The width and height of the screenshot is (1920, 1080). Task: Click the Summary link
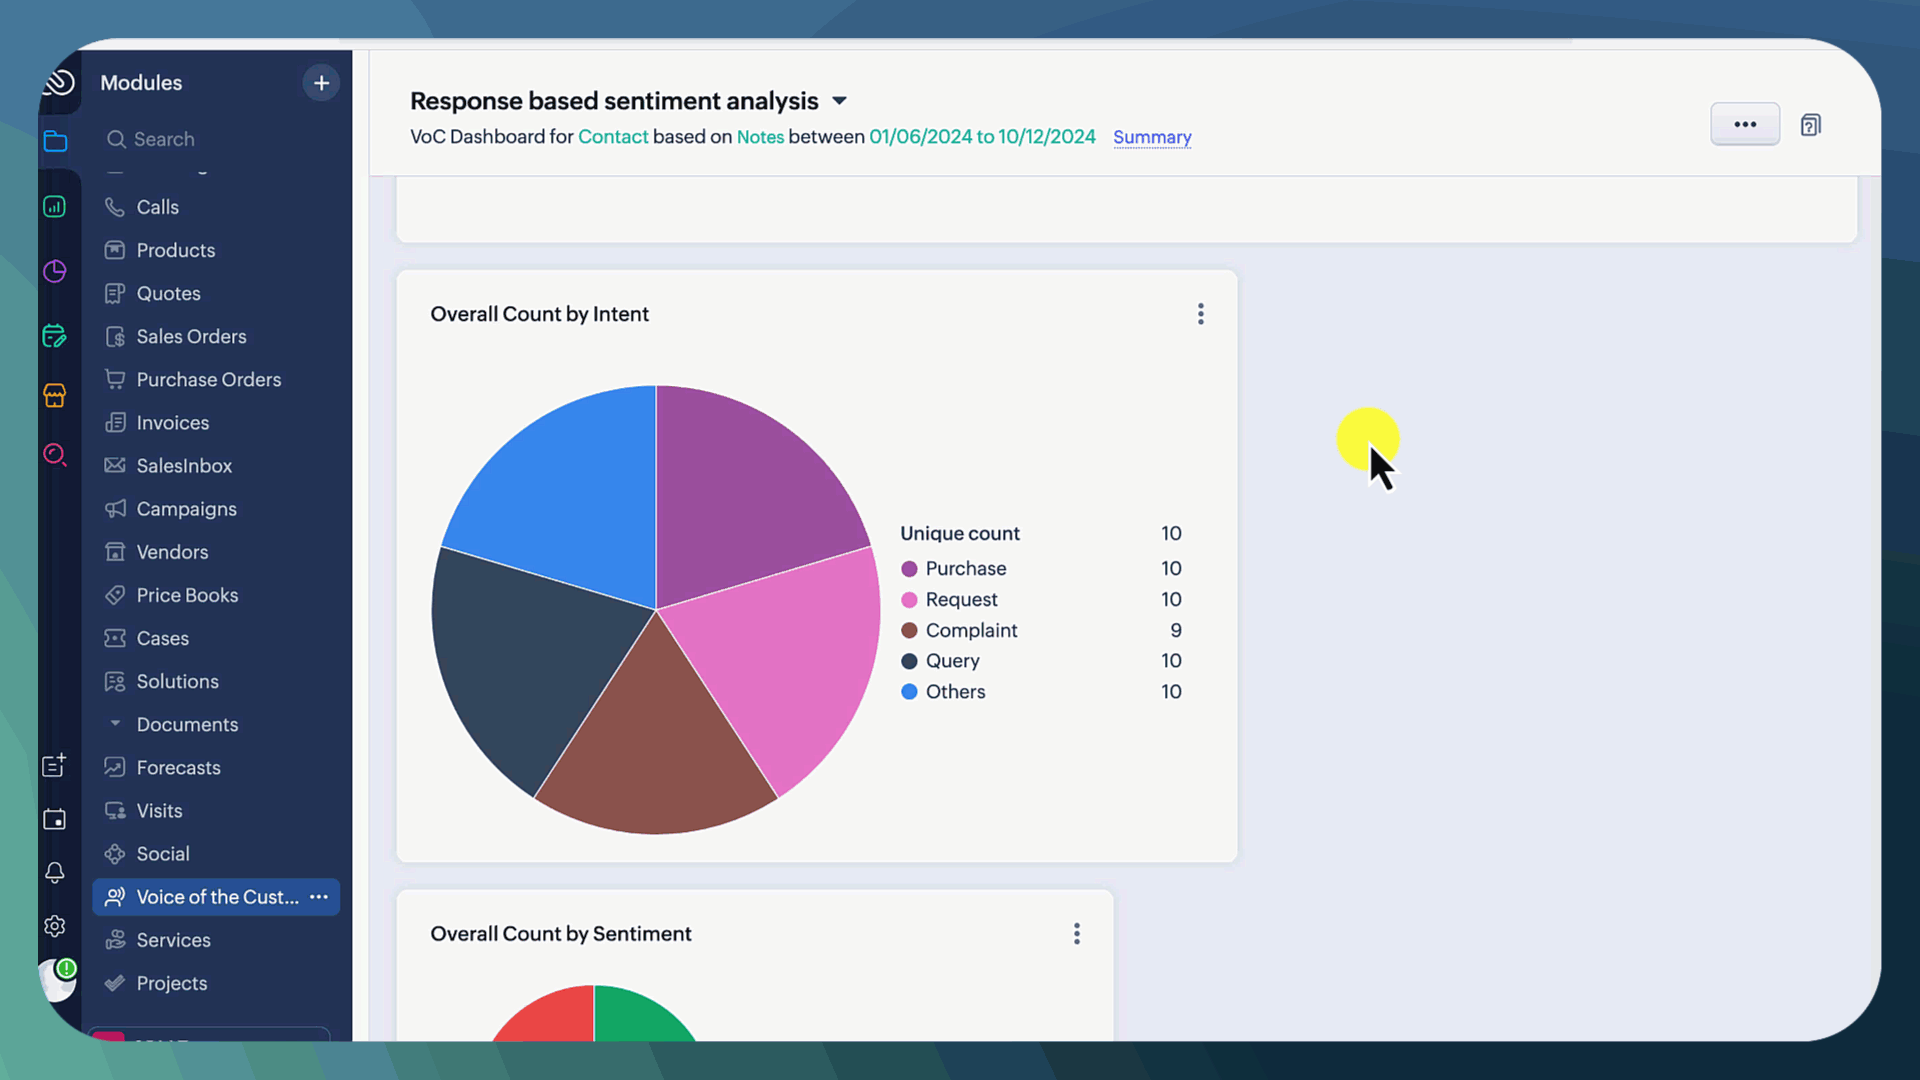coord(1152,137)
